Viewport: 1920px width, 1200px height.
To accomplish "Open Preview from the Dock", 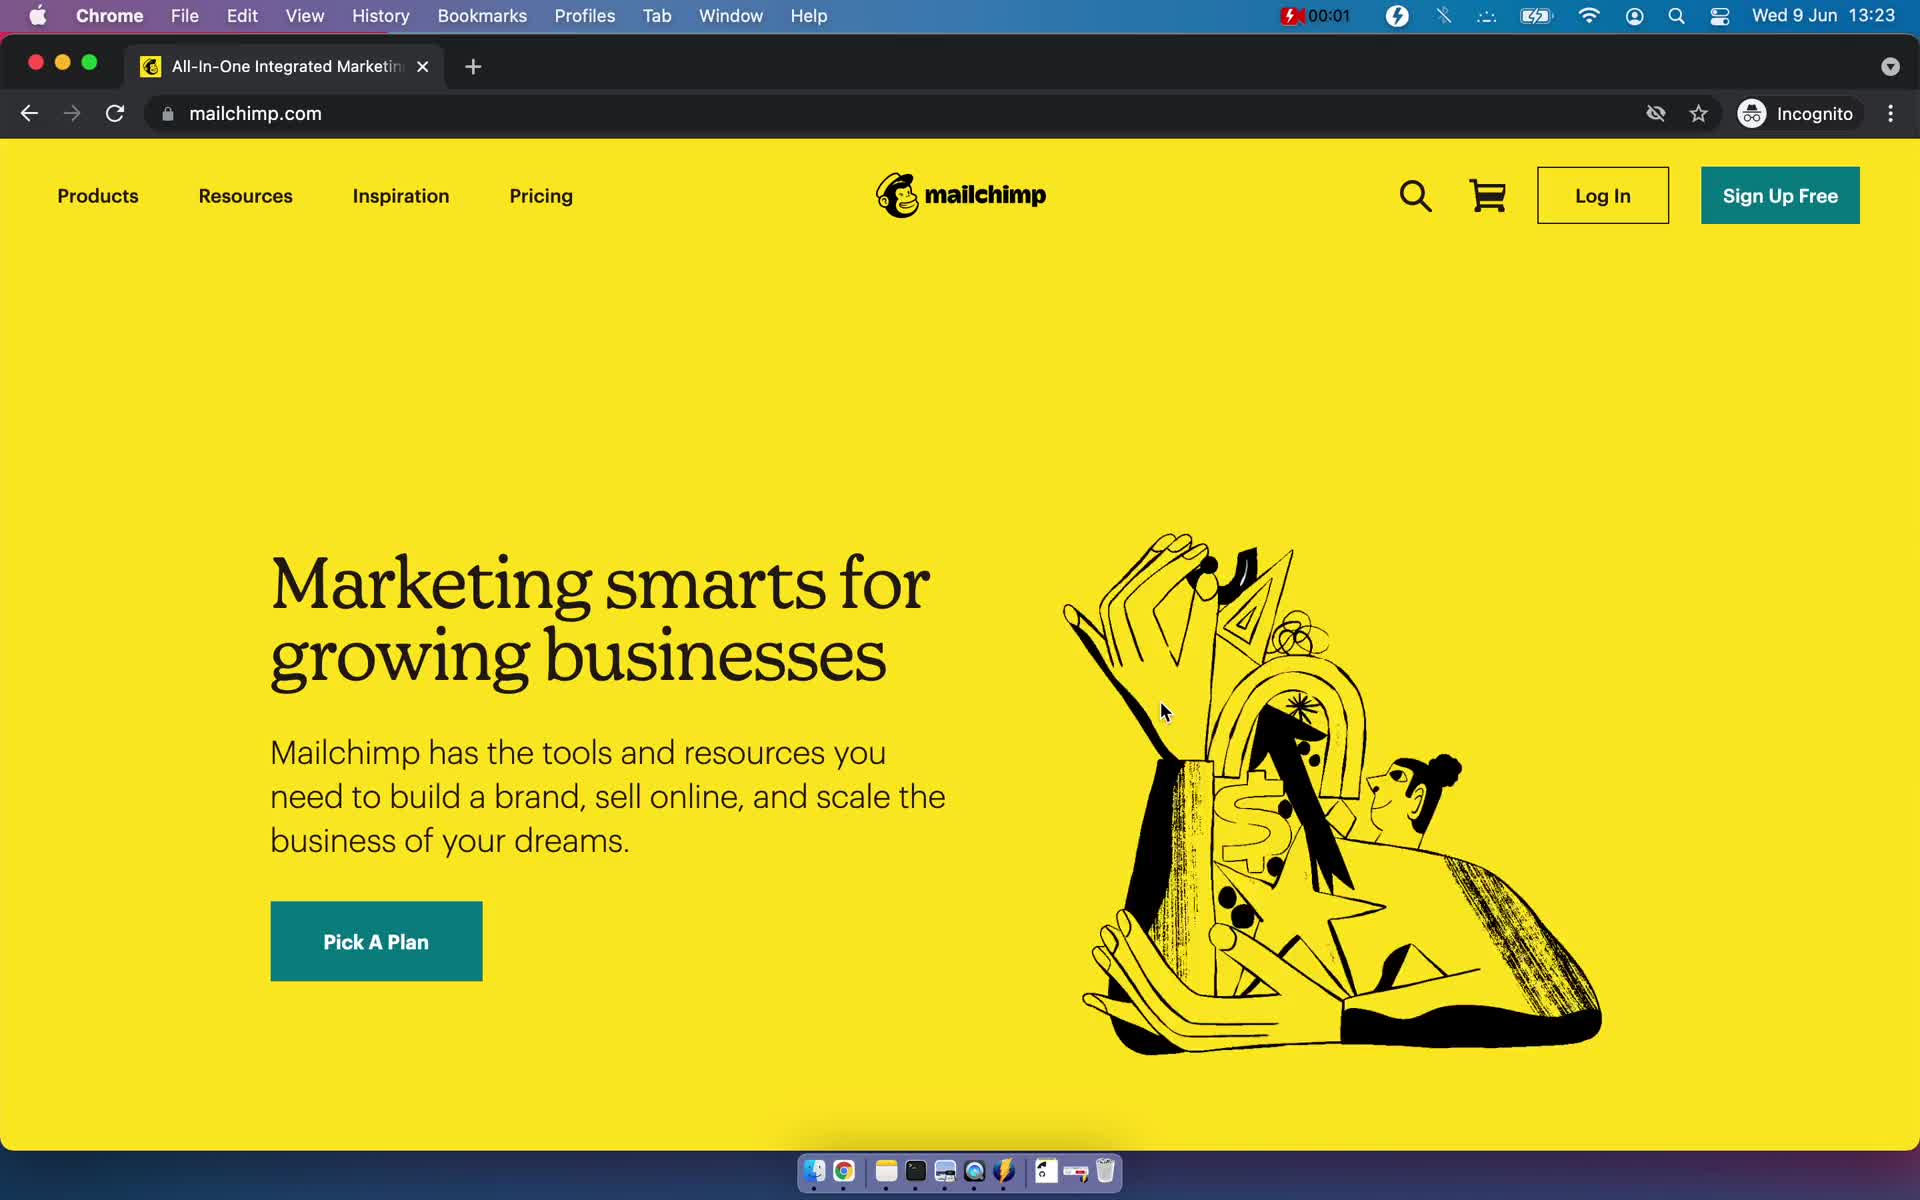I will (x=945, y=1171).
